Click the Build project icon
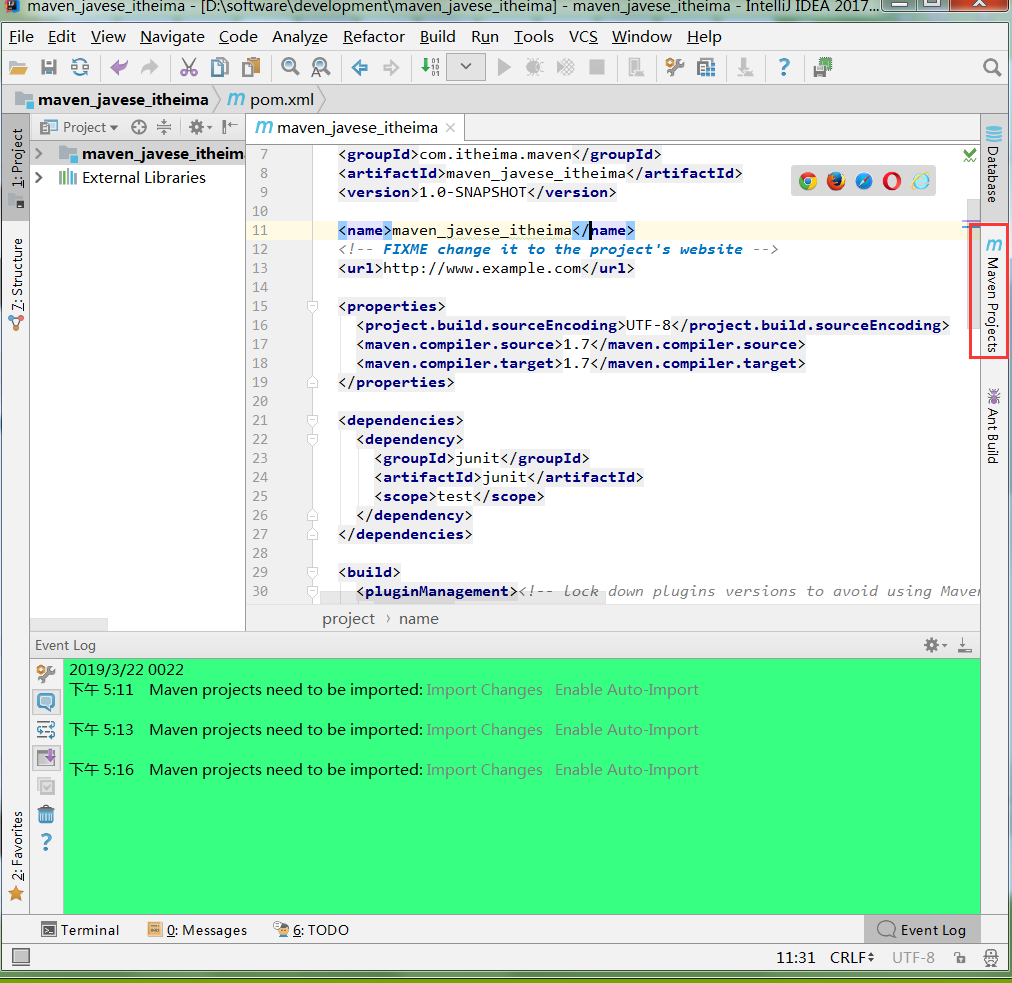Viewport: 1012px width, 983px height. (430, 67)
